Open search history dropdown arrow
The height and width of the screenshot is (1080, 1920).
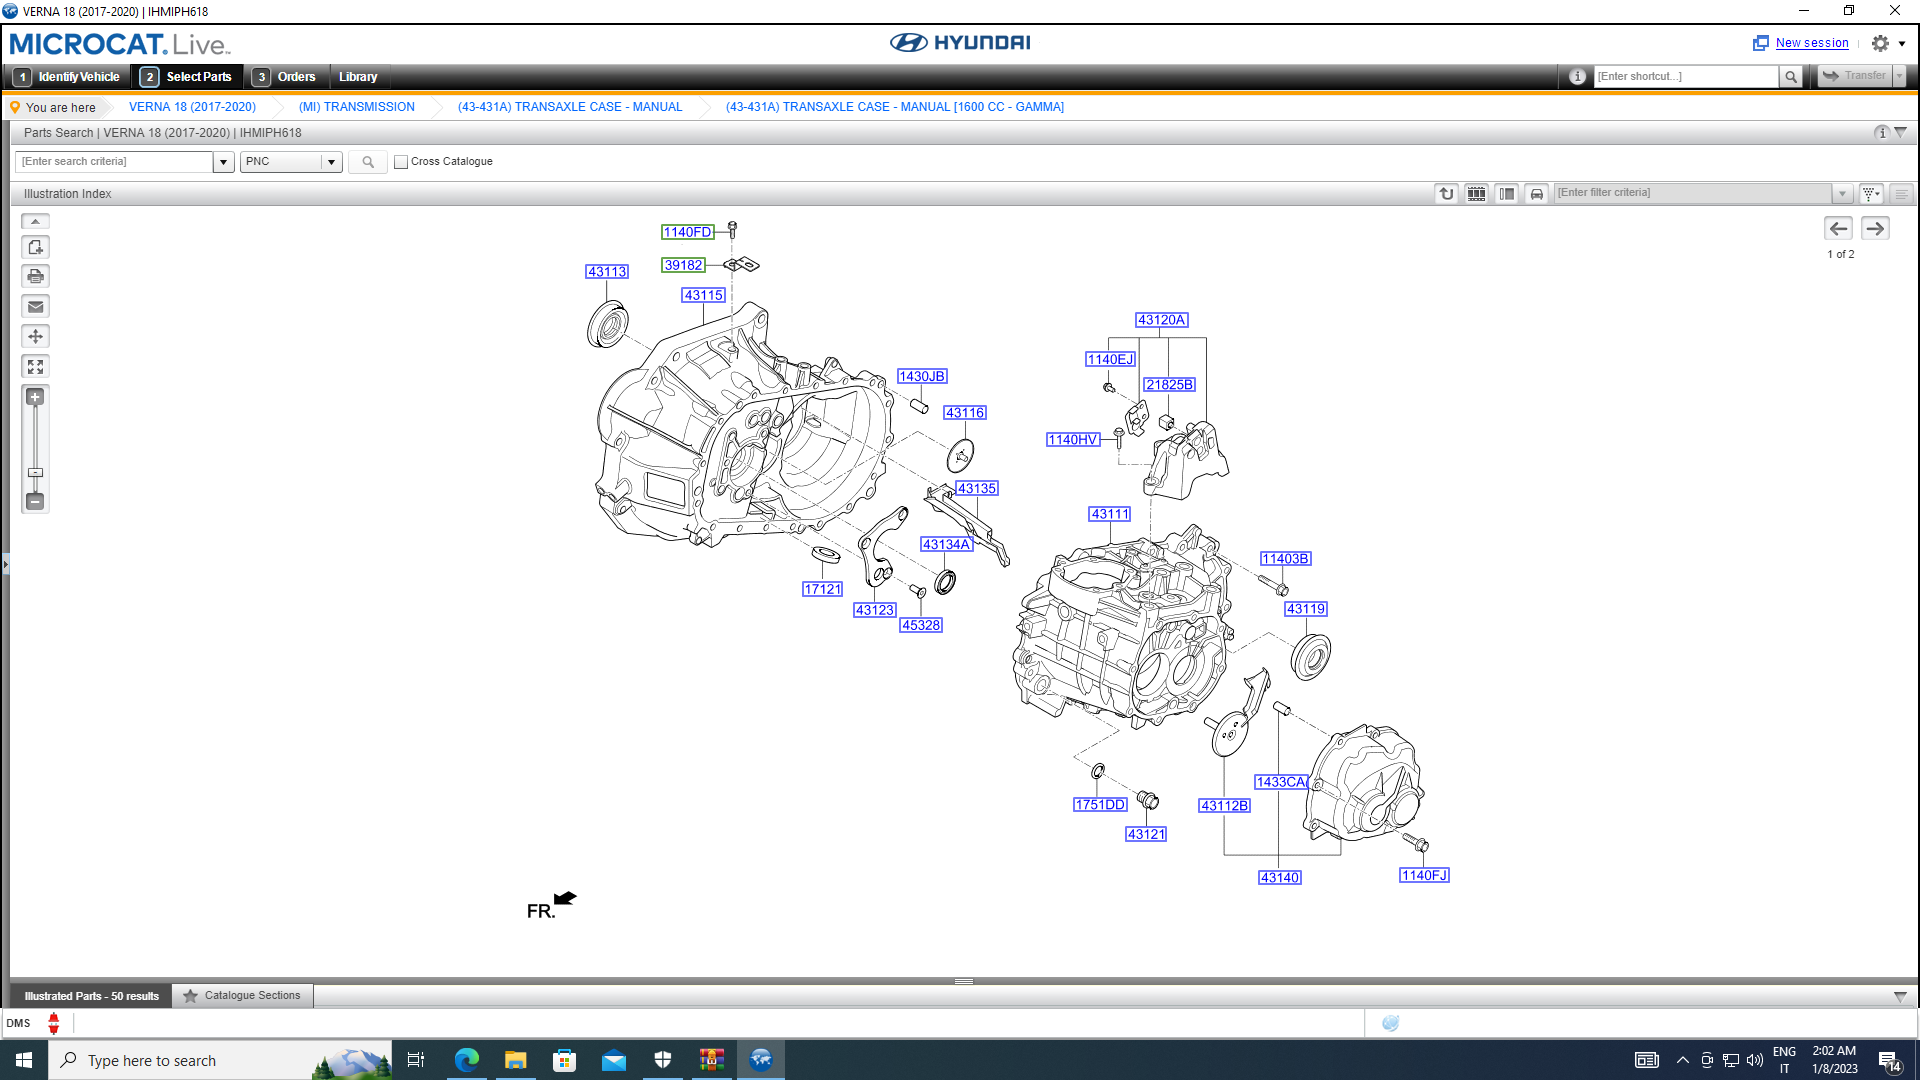(x=223, y=162)
